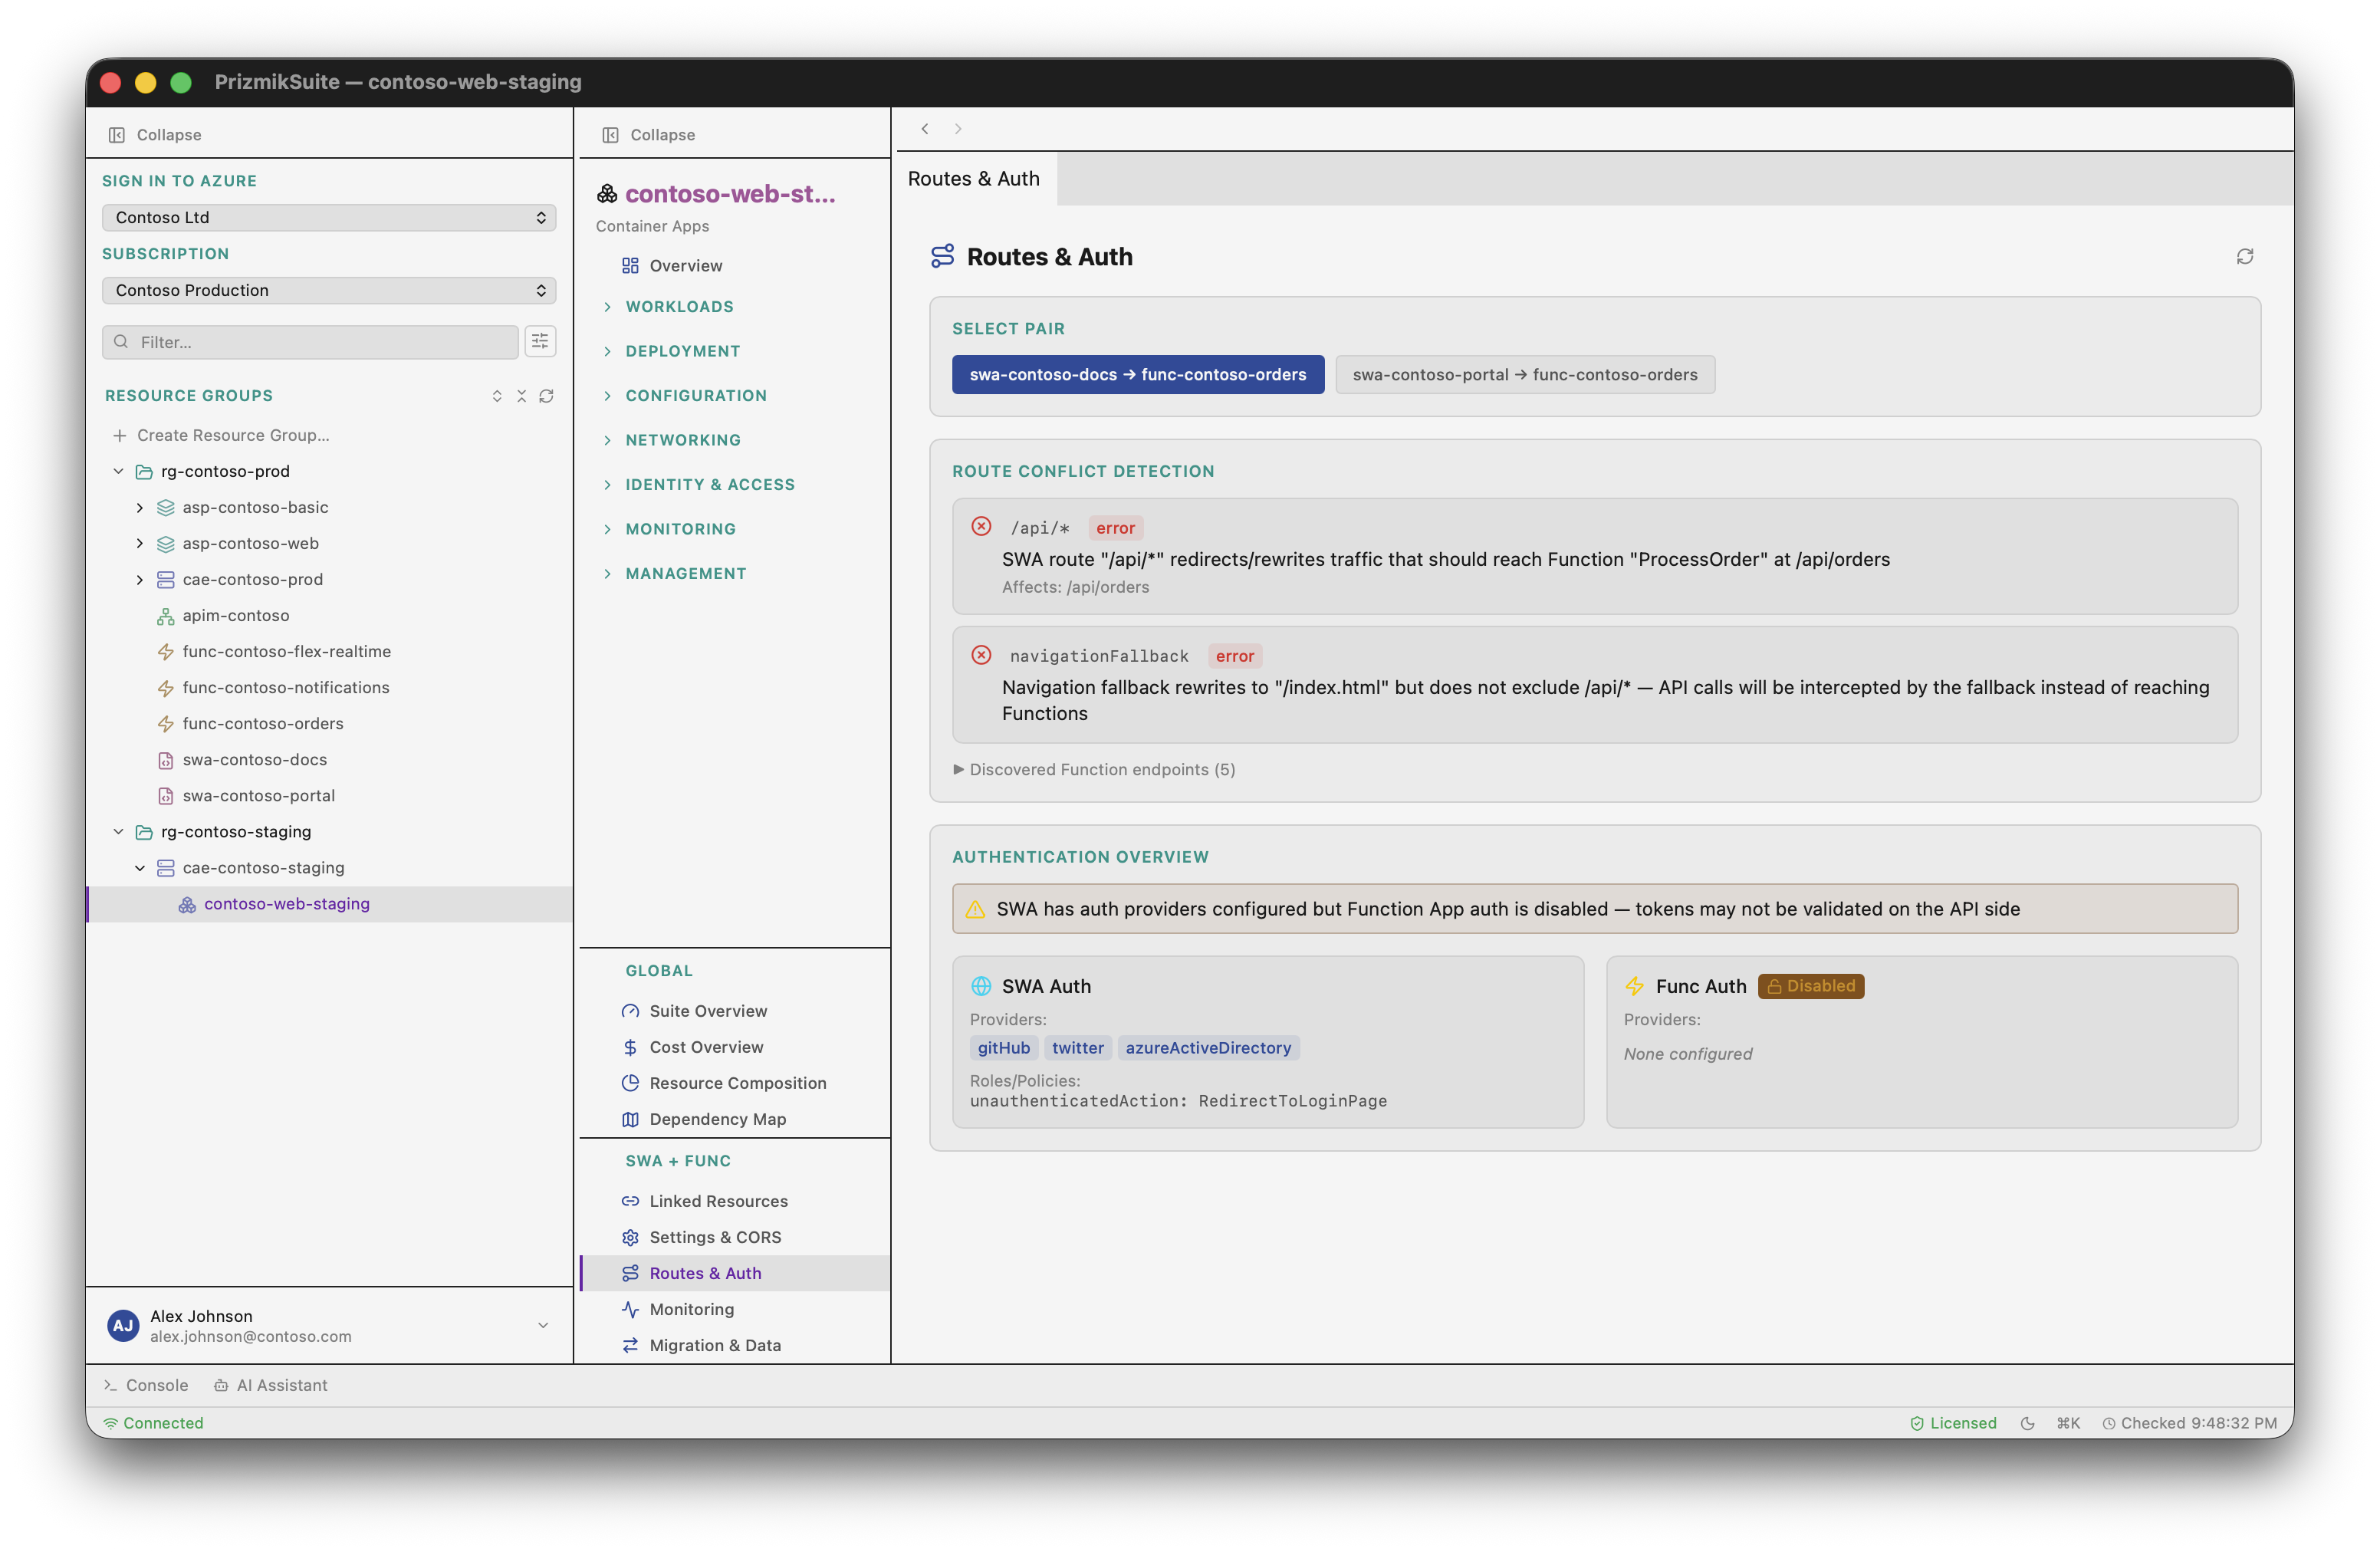Click the navigationFallback conflict entry
Screen dimensions: 2380x1552
(x=1595, y=685)
